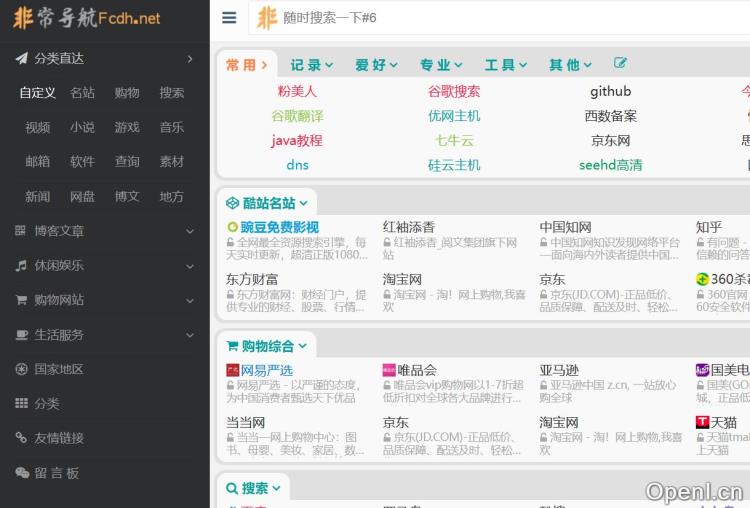Open the seehd高清 link
Screen dimensions: 750x508
coord(610,165)
